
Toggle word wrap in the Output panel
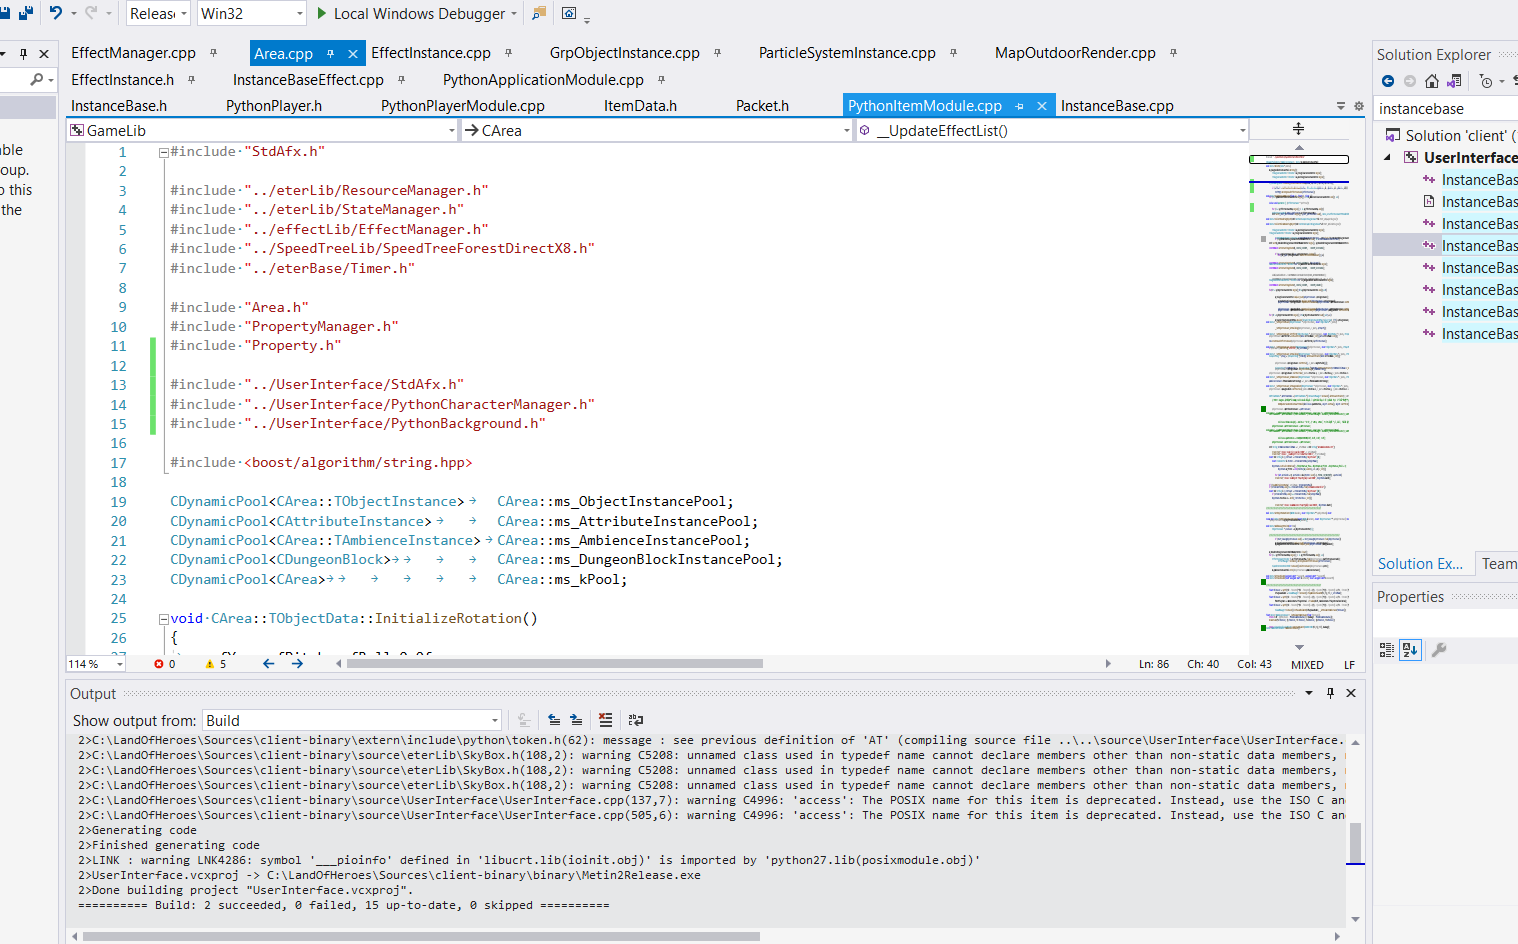click(x=635, y=720)
